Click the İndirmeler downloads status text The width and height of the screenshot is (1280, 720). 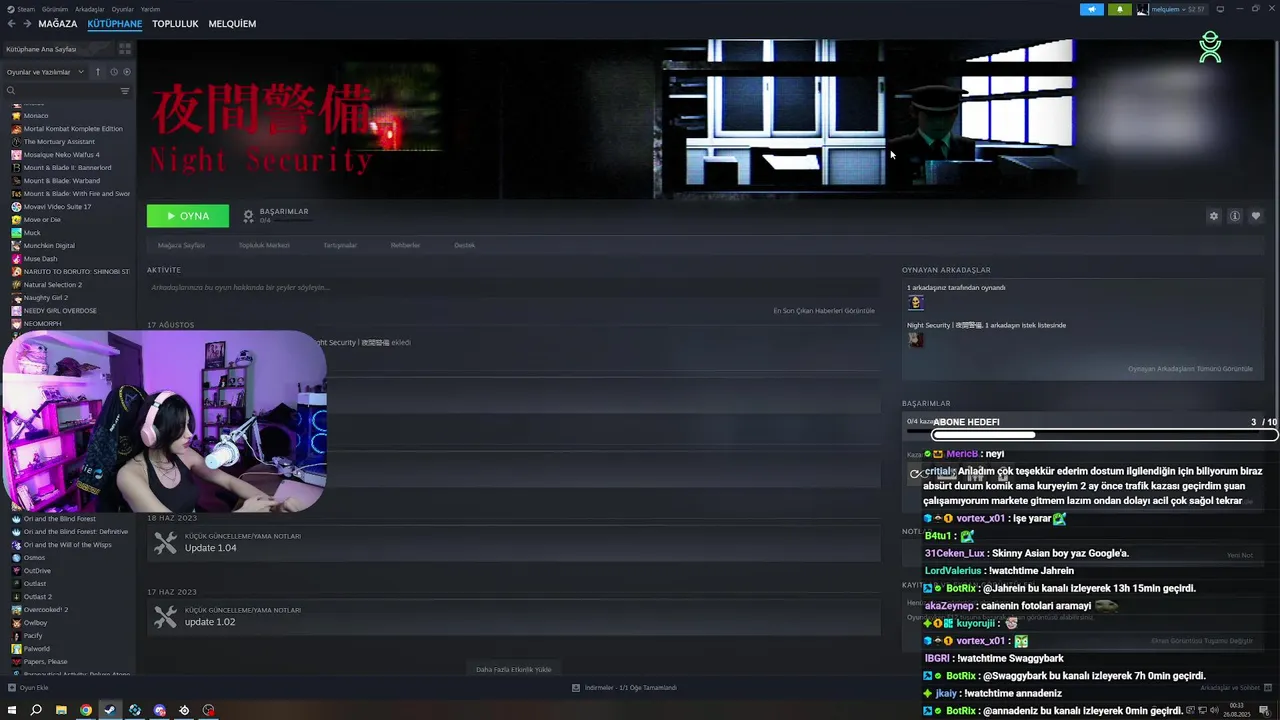[630, 688]
